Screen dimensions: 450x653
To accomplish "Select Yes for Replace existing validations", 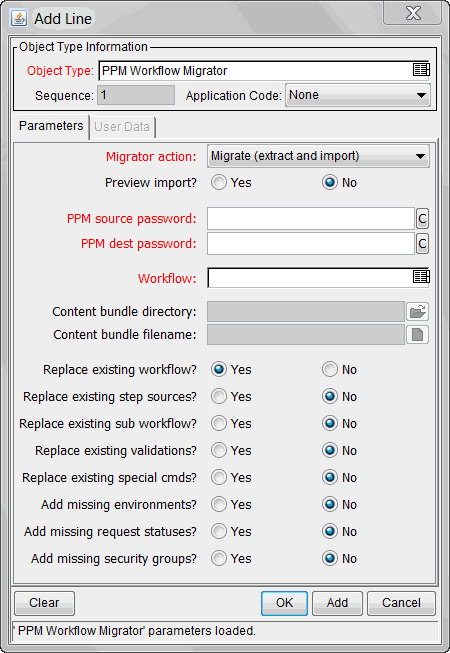I will tap(219, 451).
